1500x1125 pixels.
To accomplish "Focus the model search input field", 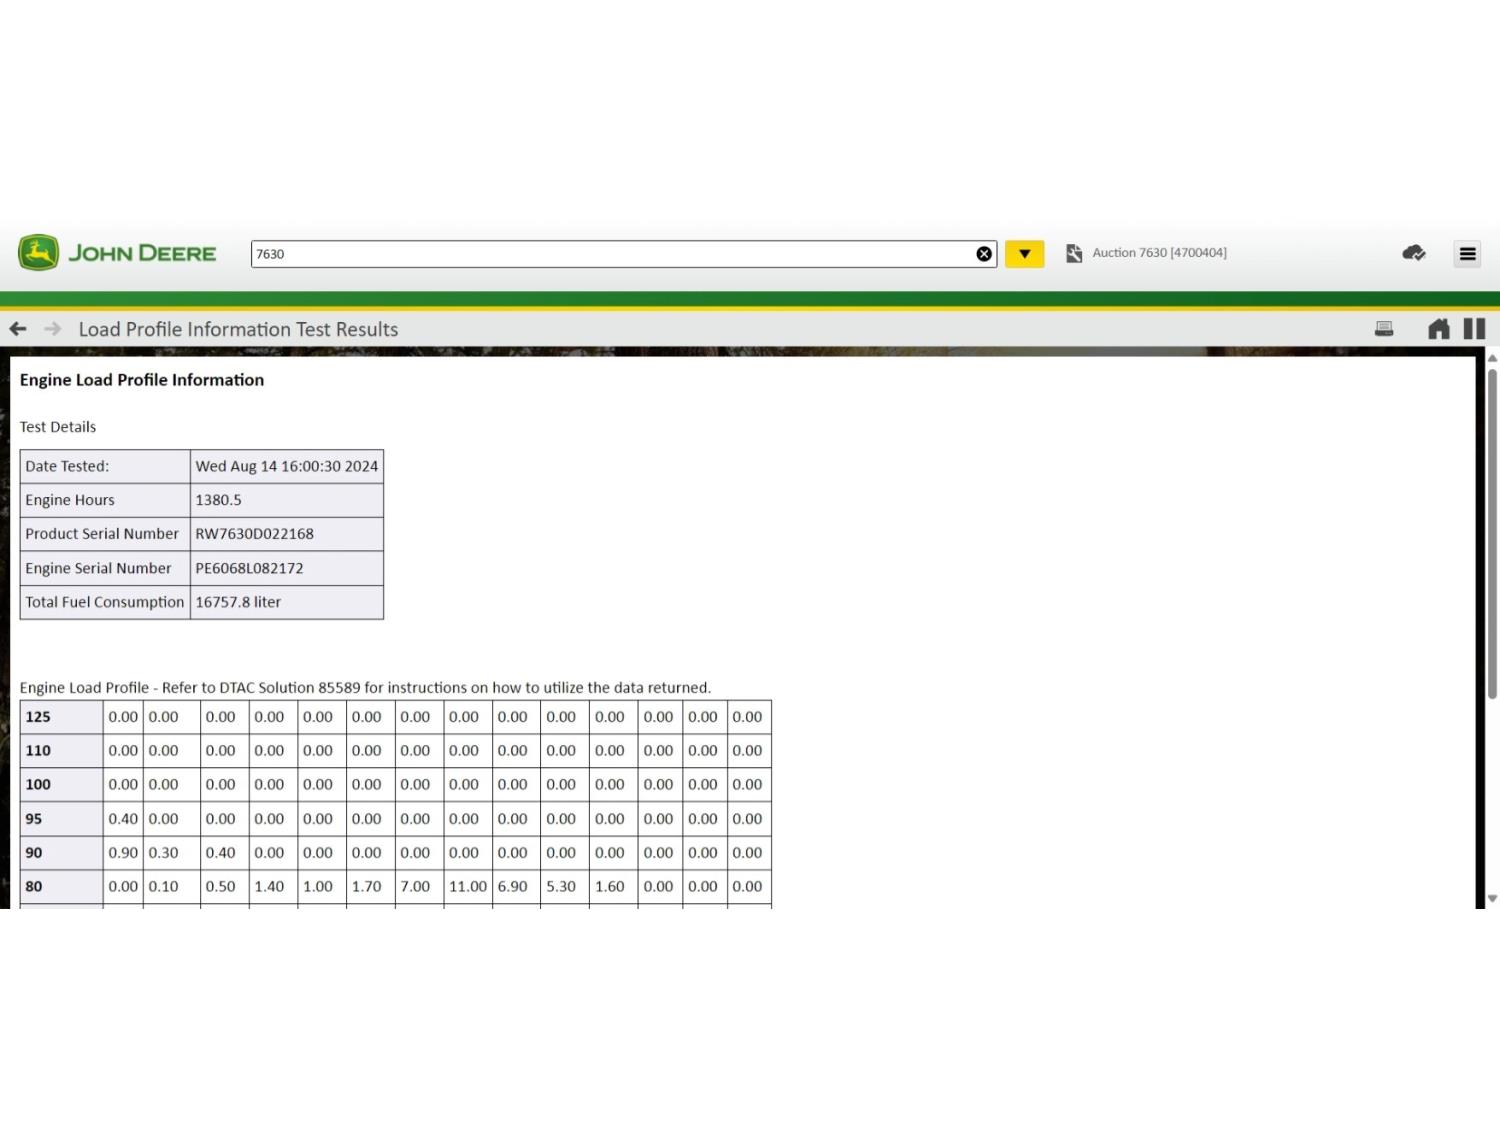I will [610, 254].
